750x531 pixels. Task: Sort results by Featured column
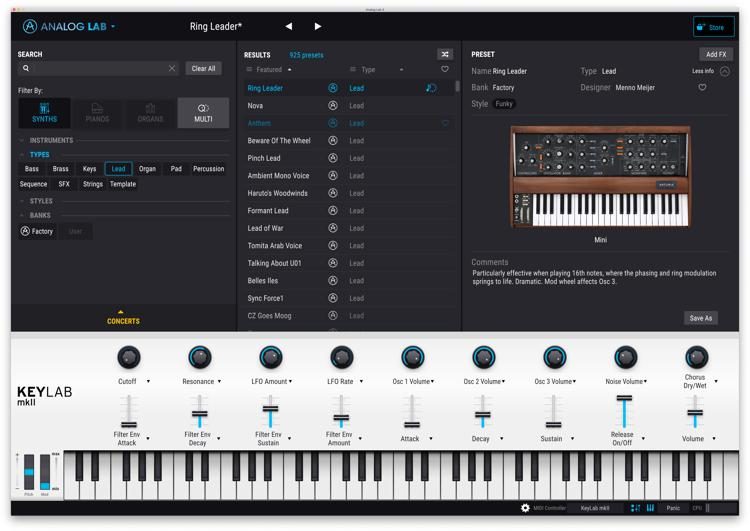[x=269, y=70]
